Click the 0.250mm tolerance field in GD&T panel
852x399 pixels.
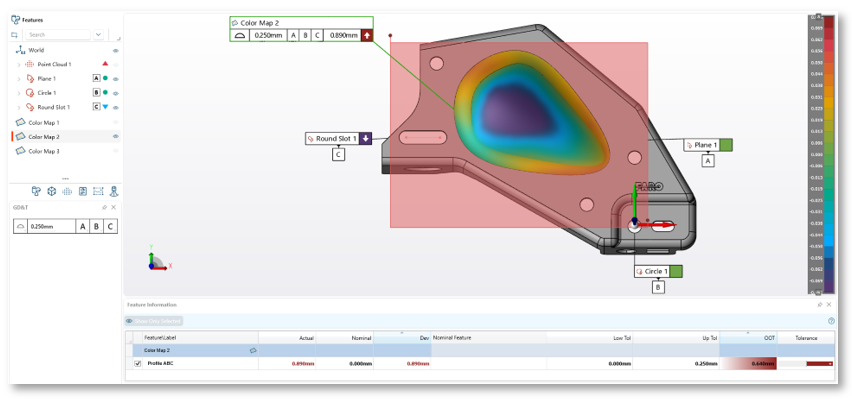51,227
